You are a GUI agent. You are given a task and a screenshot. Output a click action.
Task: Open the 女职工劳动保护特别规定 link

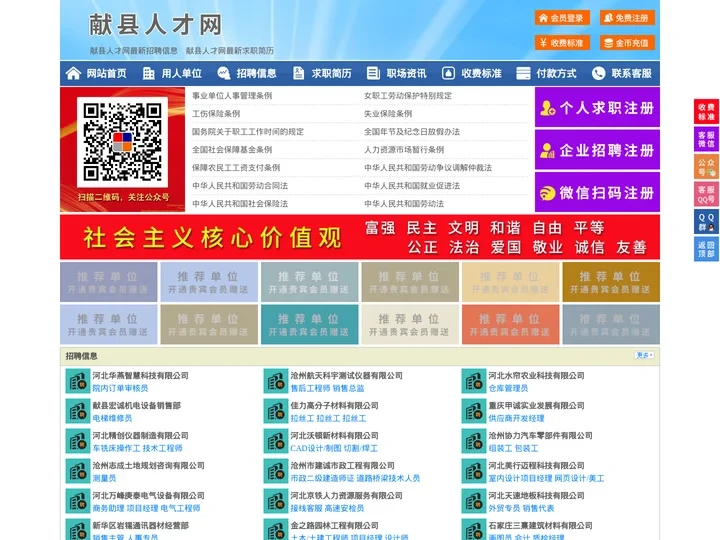(408, 96)
